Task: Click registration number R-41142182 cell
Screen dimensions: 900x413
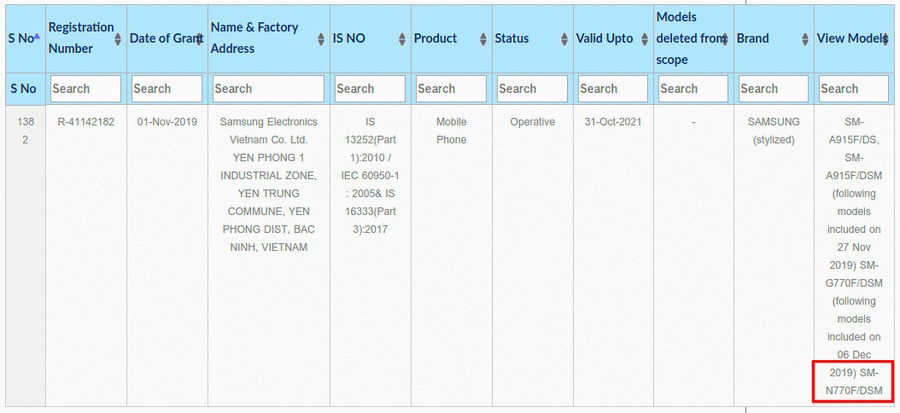Action: coord(85,122)
